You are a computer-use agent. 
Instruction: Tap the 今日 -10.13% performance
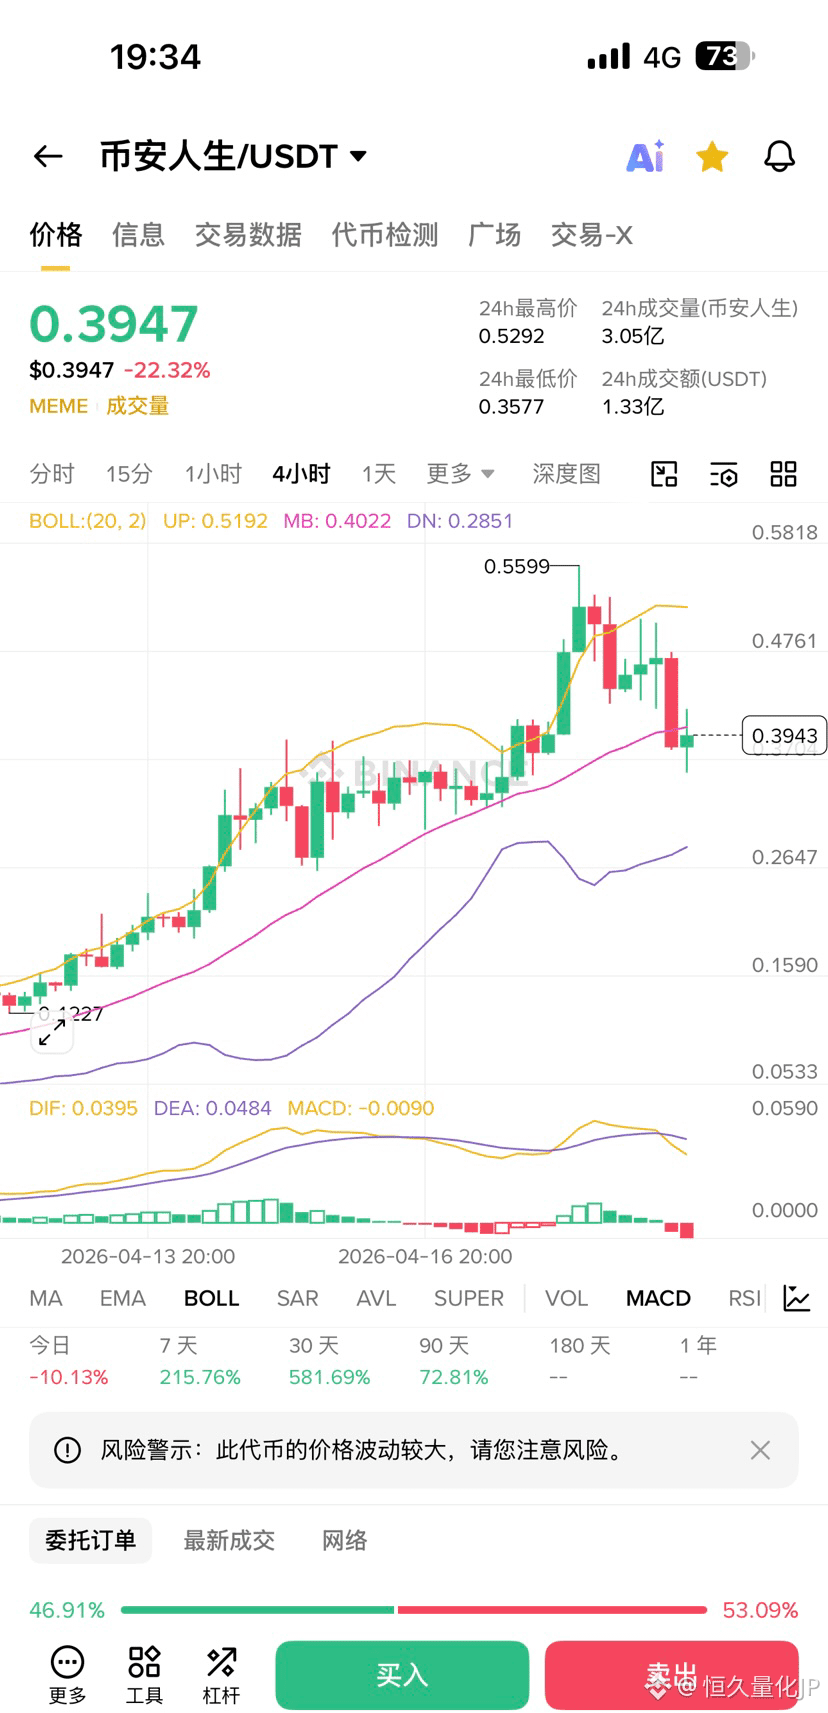pyautogui.click(x=68, y=1361)
